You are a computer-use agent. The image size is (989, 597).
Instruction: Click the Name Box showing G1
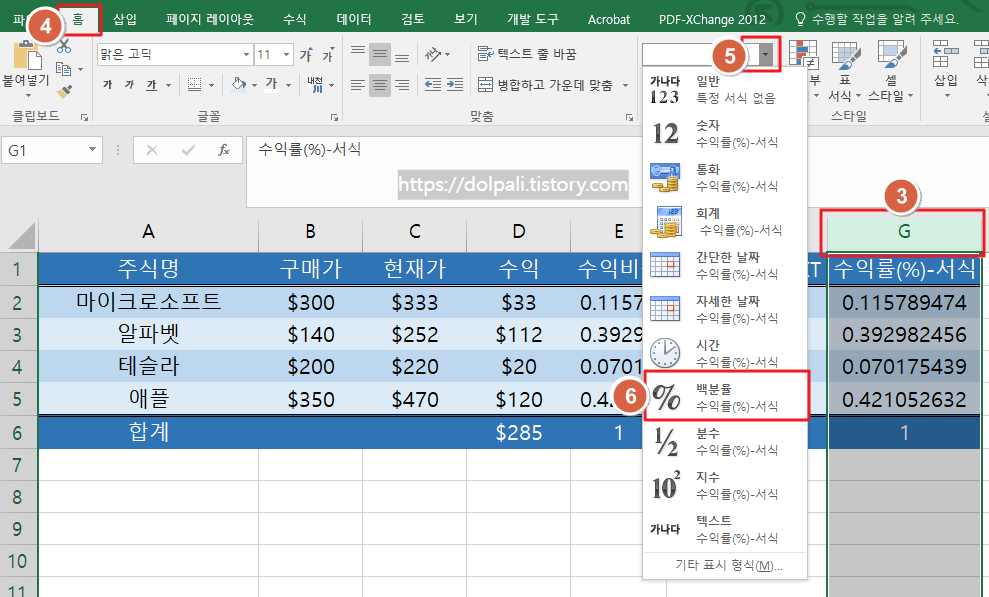[x=50, y=148]
